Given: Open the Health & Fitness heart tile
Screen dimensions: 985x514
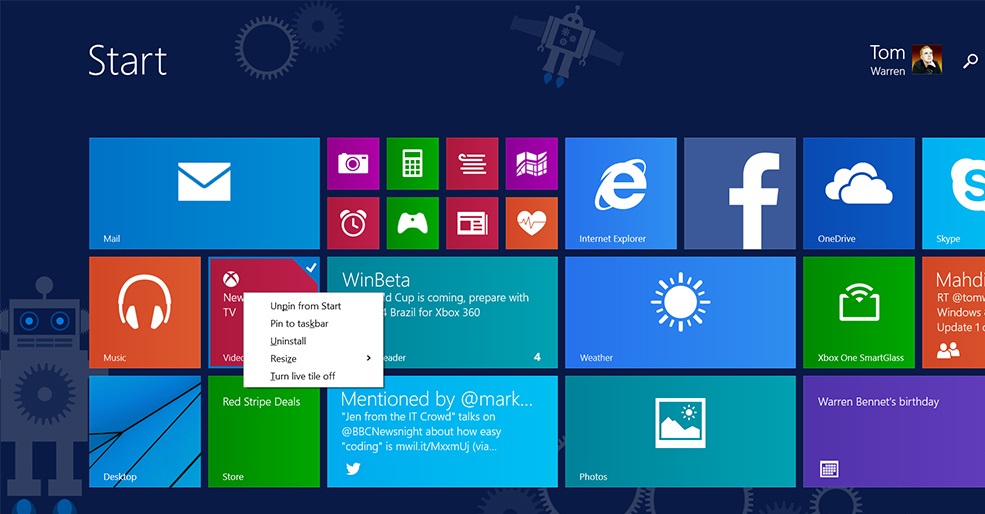Looking at the screenshot, I should click(531, 223).
